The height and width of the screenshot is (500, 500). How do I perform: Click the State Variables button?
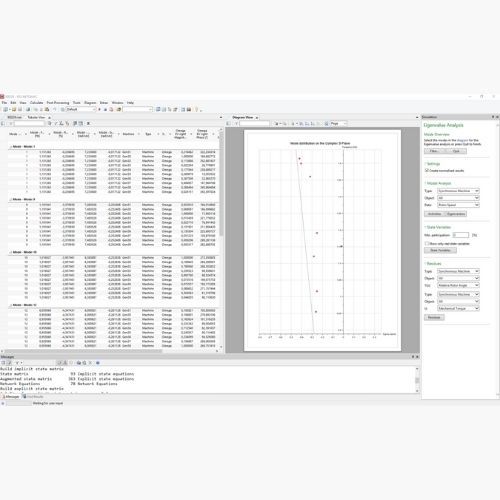440,250
